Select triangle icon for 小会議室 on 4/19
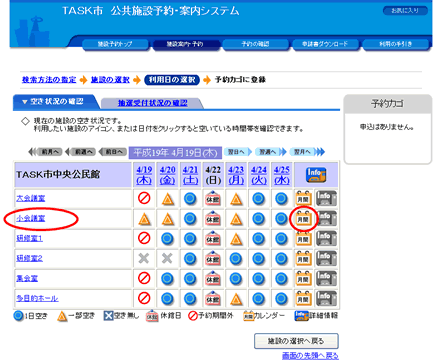This screenshot has width=440, height=362. pos(144,219)
